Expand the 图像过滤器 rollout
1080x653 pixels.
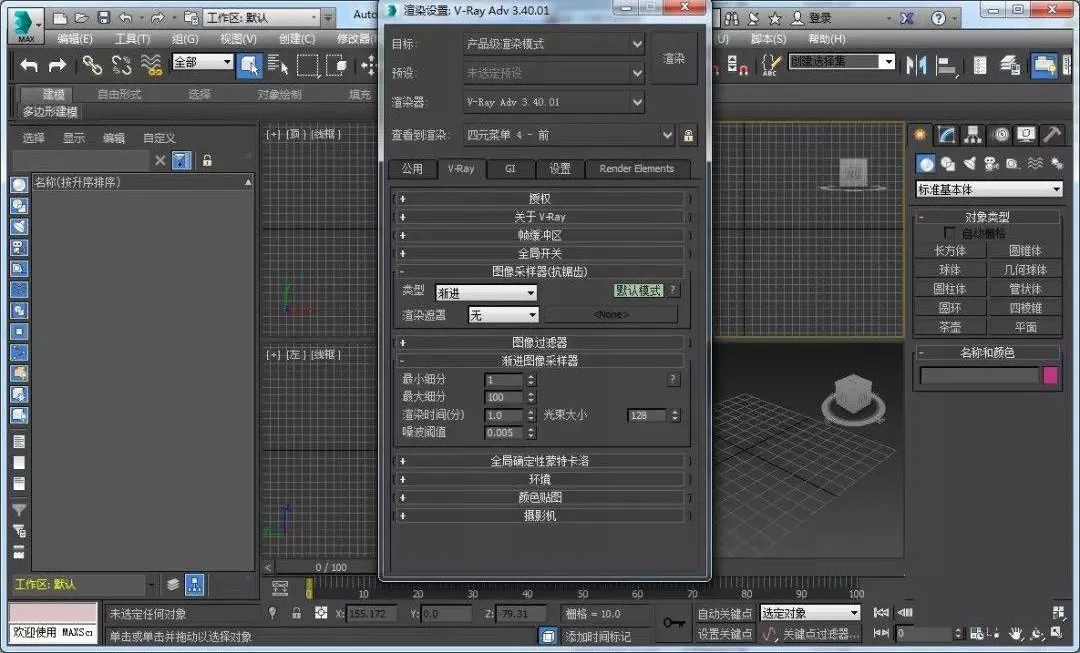point(540,342)
